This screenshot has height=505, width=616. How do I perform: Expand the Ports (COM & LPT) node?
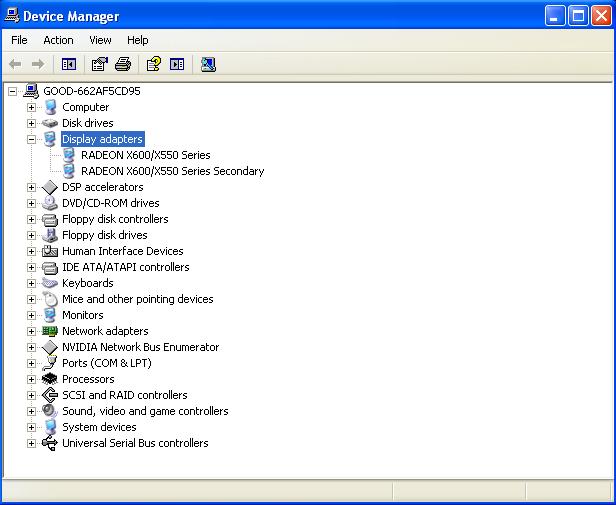point(31,364)
